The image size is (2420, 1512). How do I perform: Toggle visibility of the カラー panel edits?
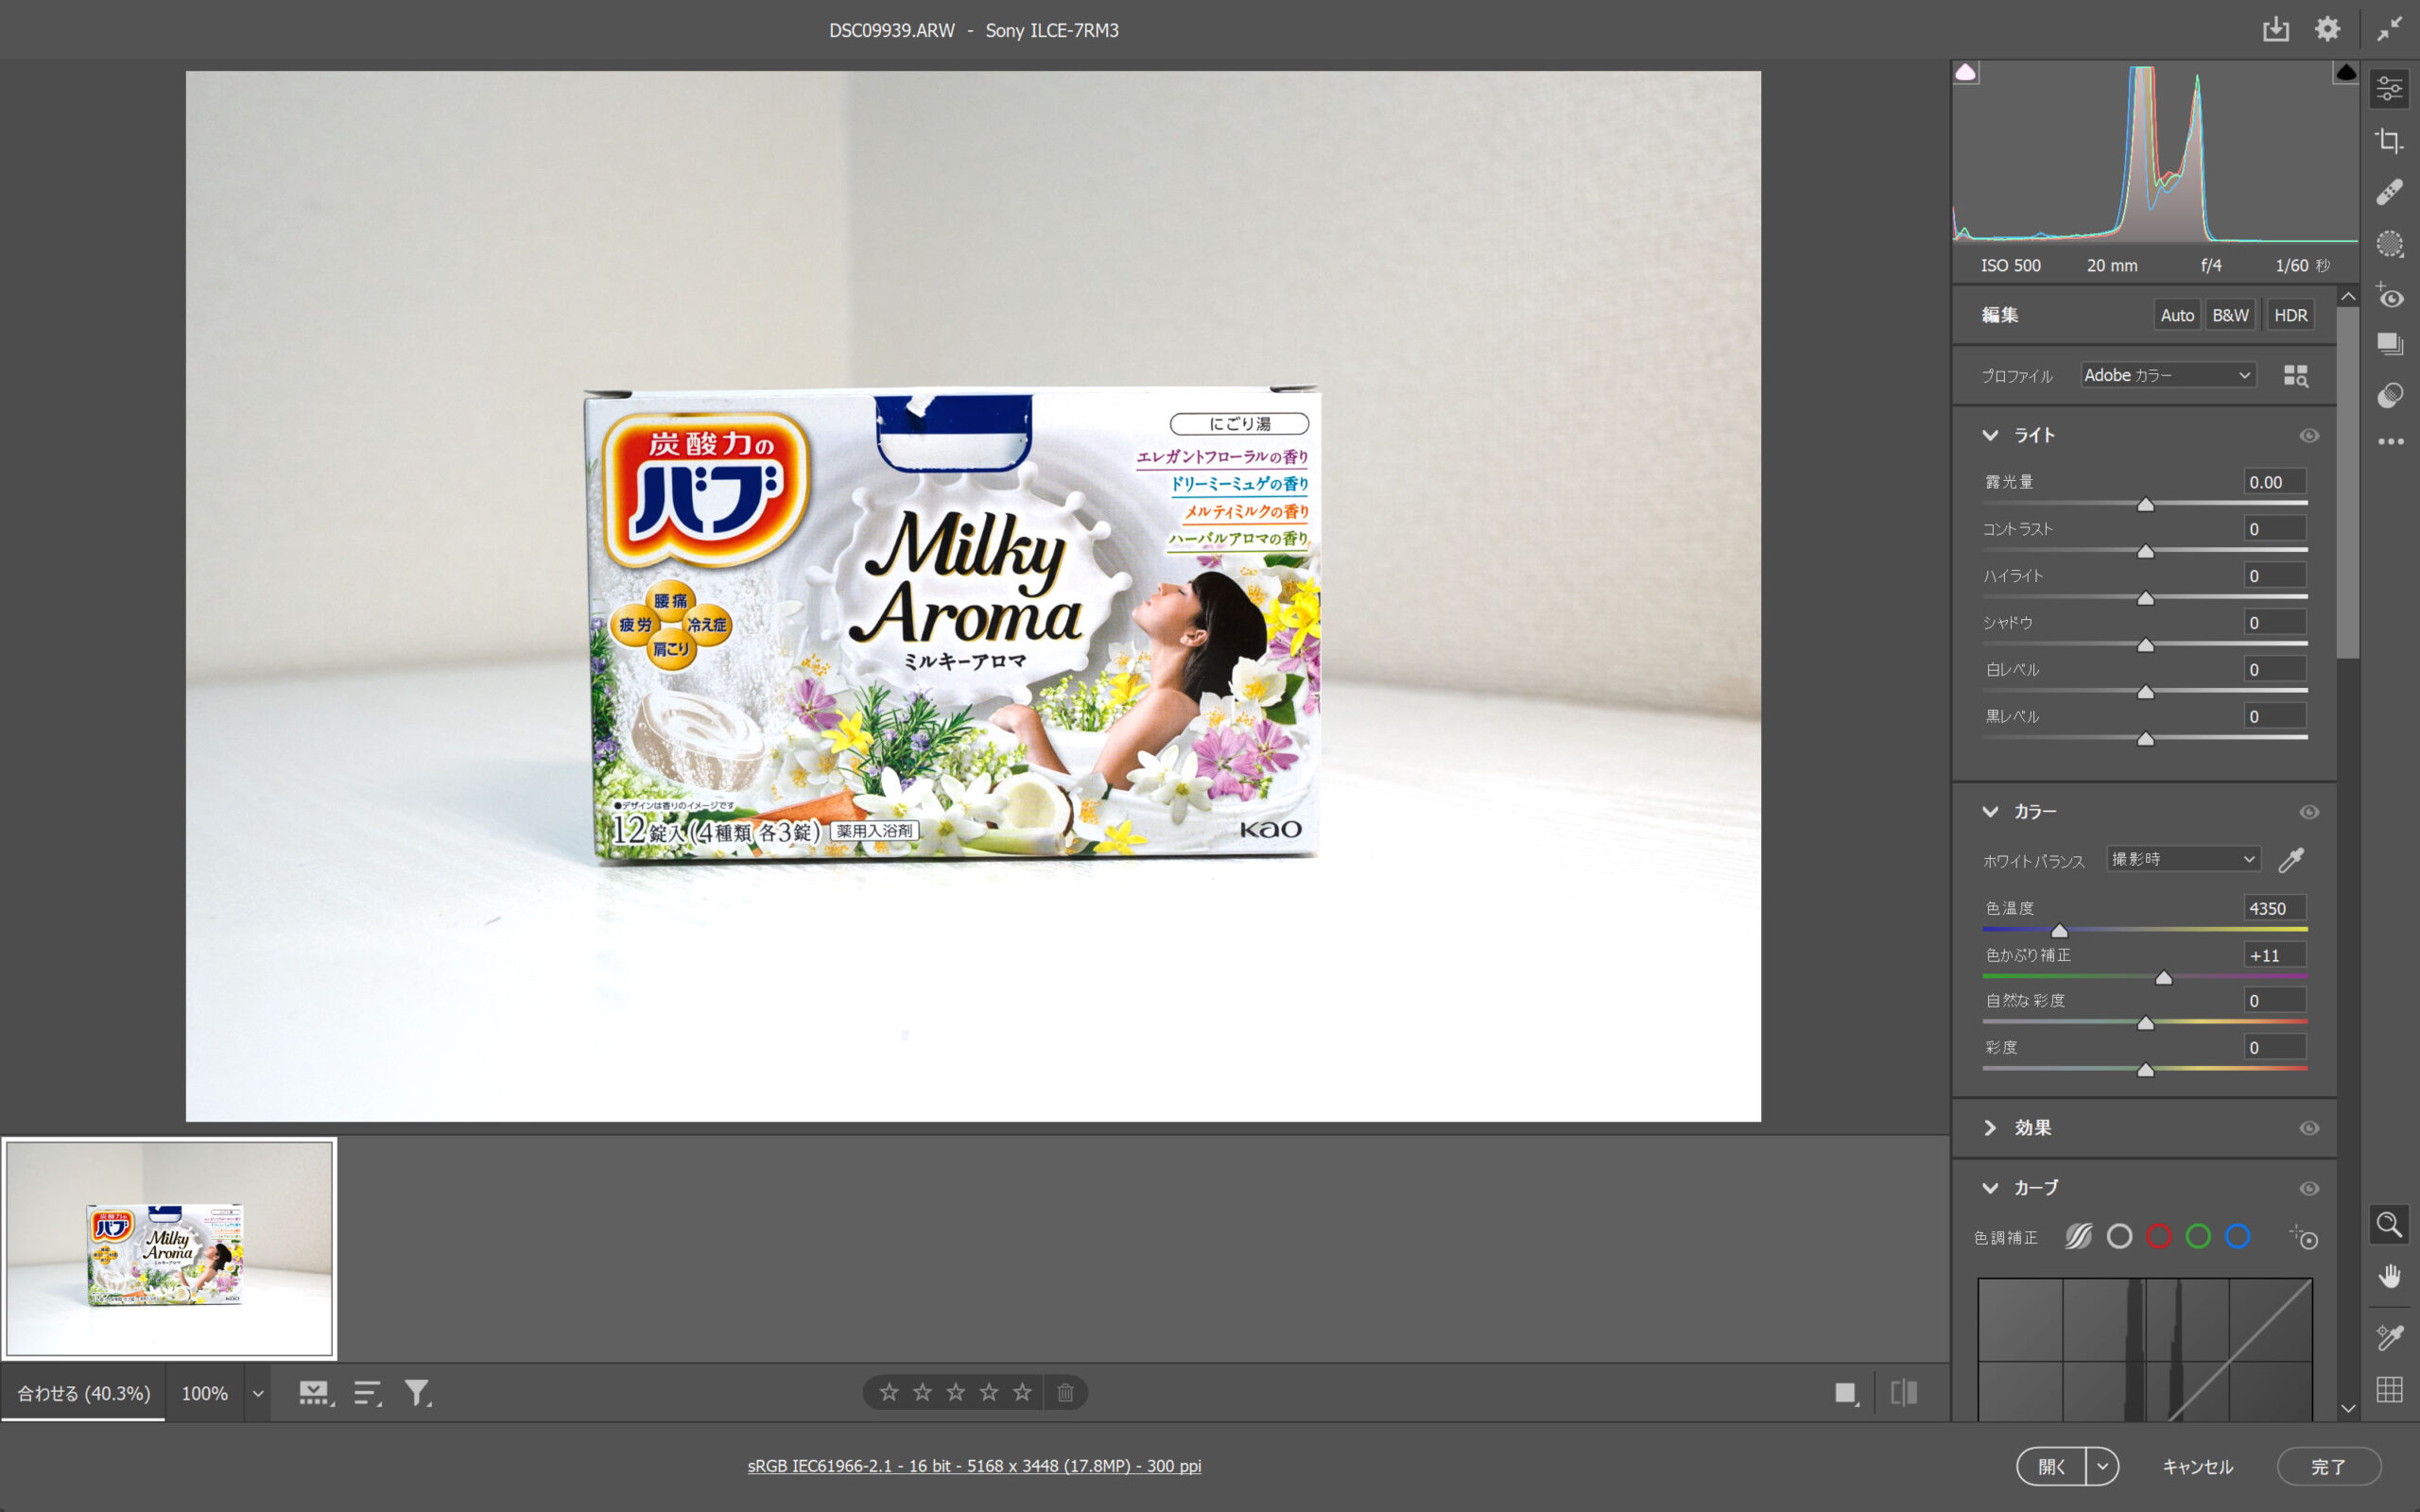click(x=2308, y=812)
